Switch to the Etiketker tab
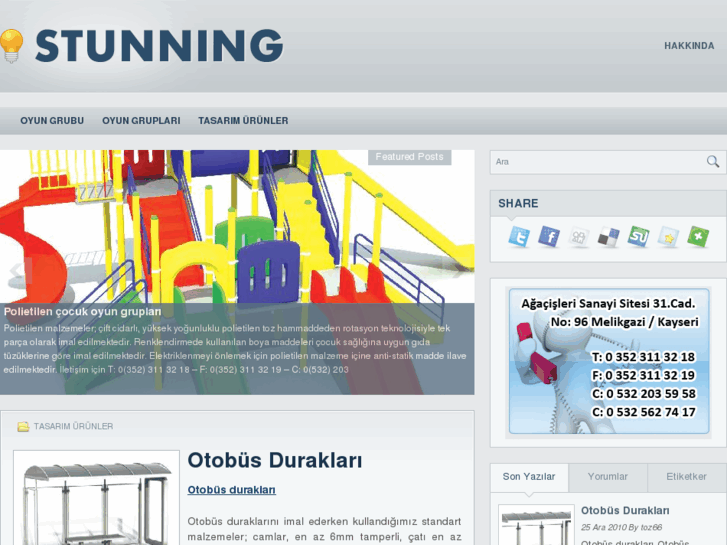This screenshot has width=727, height=545. tap(687, 477)
